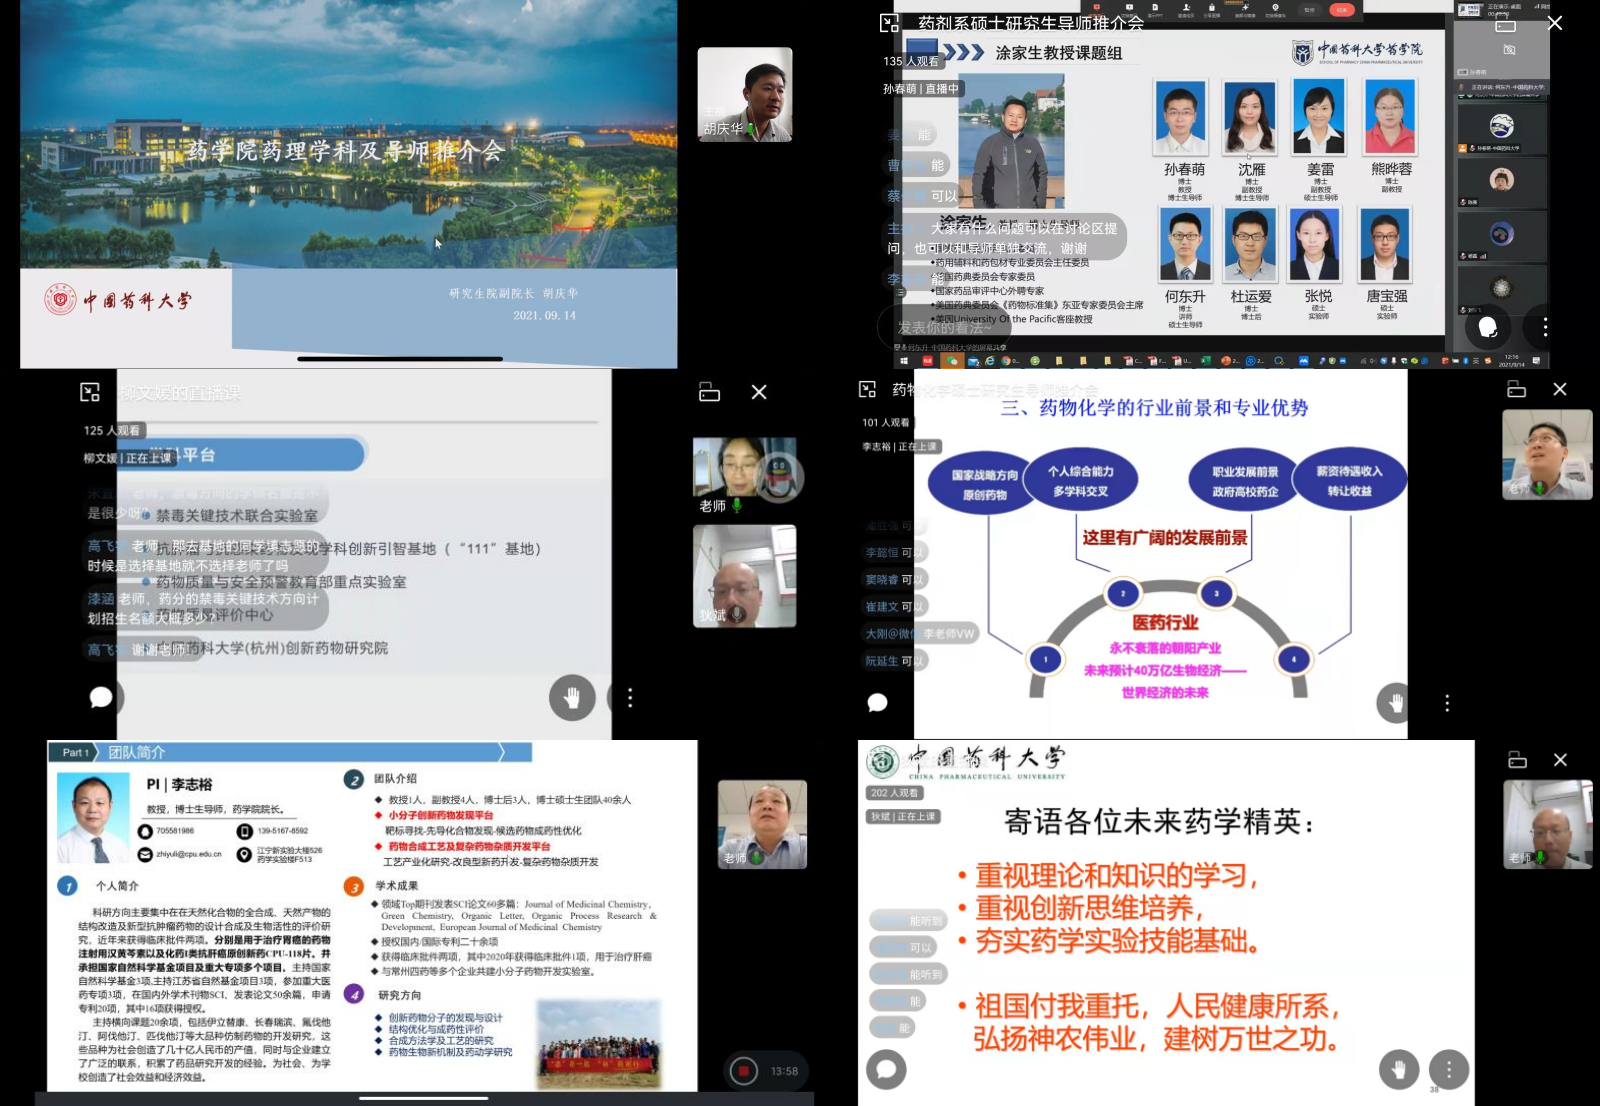1600x1106 pixels.
Task: Click the location pin icon on the top toolbar
Action: (x=1276, y=9)
